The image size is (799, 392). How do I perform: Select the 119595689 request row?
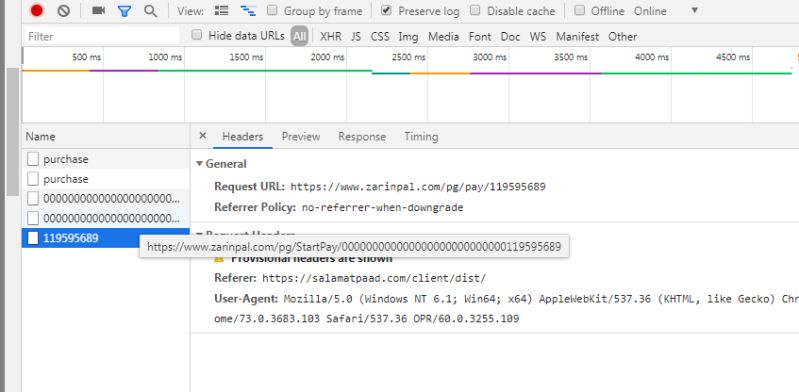[x=105, y=238]
